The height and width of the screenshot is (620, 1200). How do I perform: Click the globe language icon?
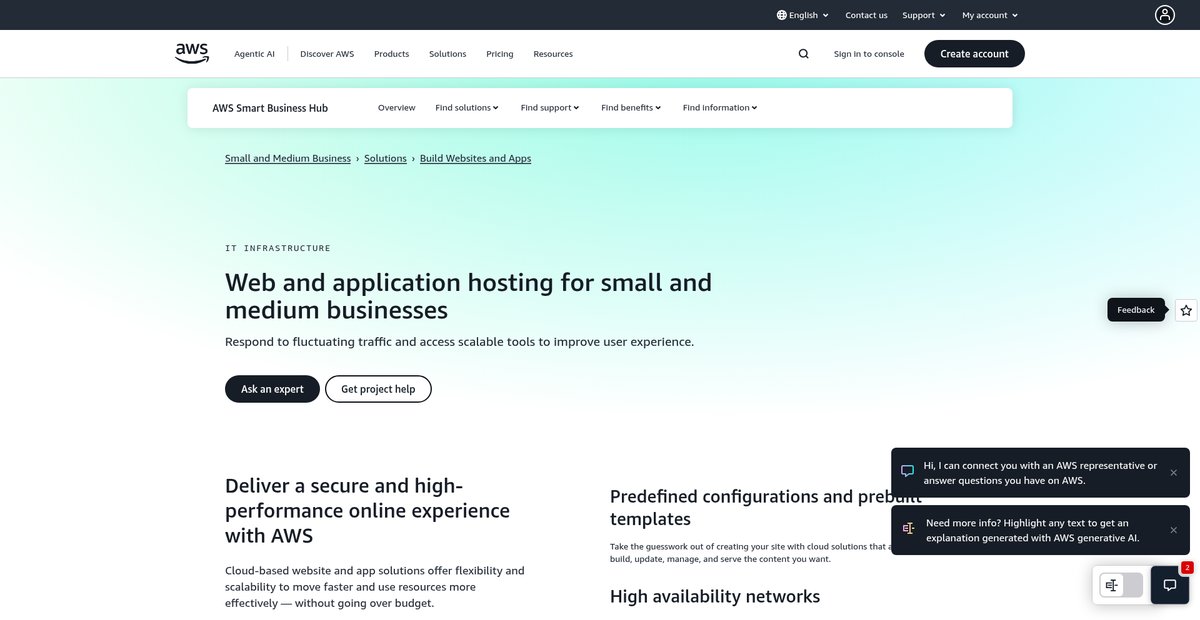pos(782,15)
